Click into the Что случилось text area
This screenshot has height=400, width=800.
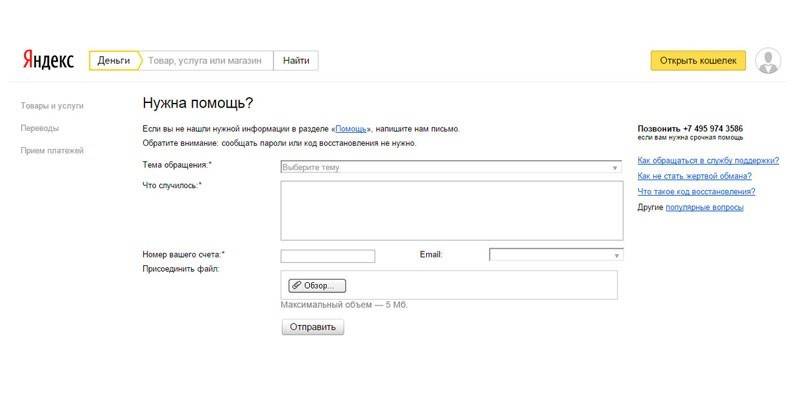(451, 210)
